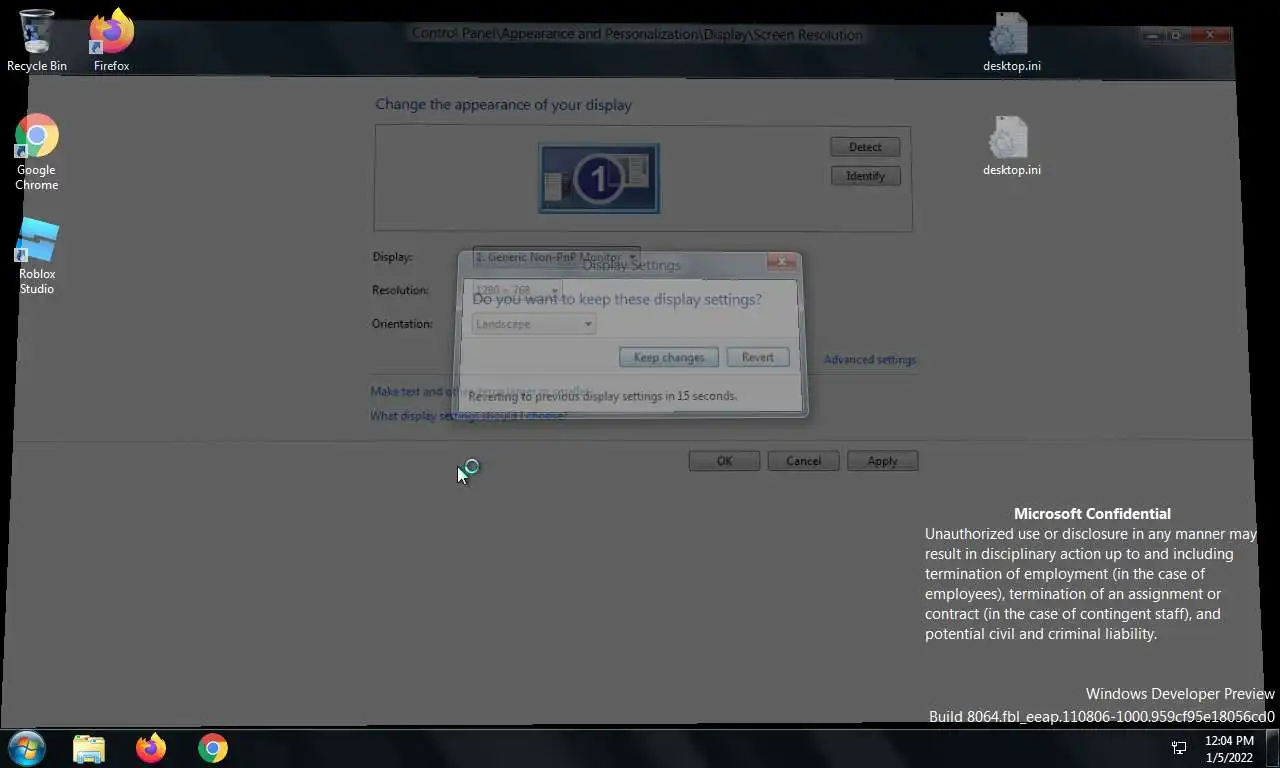This screenshot has height=768, width=1280.
Task: Click the Detect button
Action: 865,147
